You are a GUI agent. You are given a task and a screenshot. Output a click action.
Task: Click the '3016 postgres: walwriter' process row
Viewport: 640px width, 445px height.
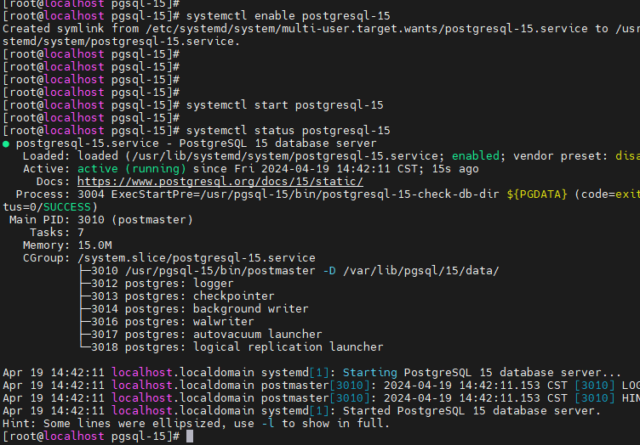click(167, 321)
